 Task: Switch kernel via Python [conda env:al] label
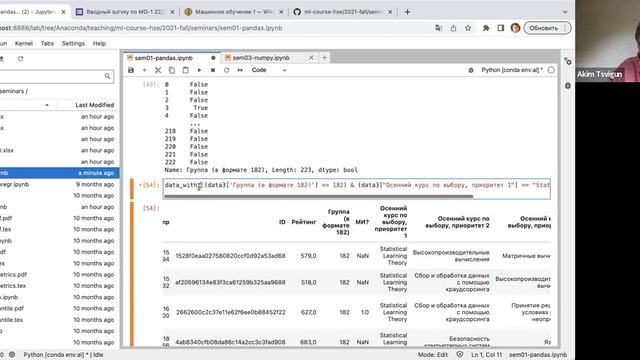(x=512, y=70)
